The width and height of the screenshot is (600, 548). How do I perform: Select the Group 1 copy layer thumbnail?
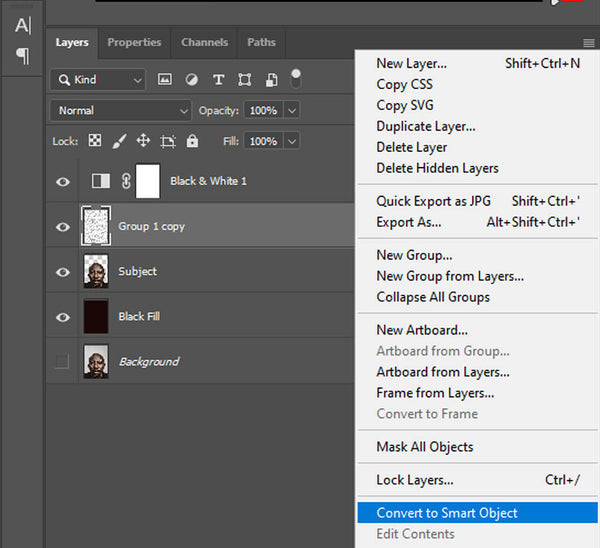tap(96, 226)
